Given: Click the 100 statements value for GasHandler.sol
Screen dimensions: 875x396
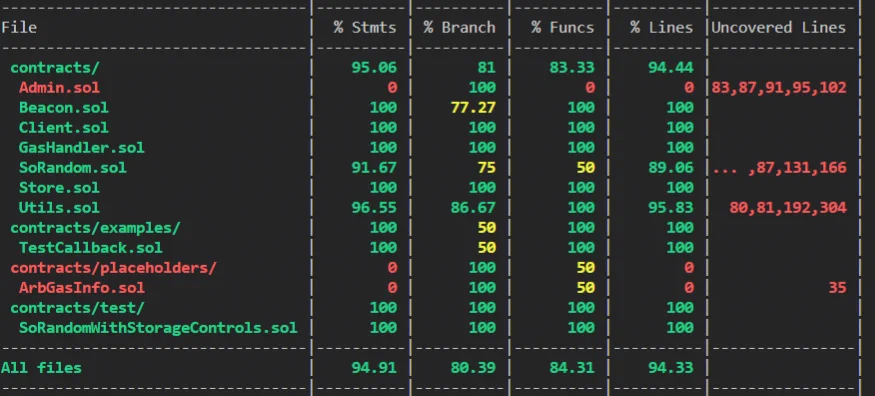Looking at the screenshot, I should click(x=383, y=148).
